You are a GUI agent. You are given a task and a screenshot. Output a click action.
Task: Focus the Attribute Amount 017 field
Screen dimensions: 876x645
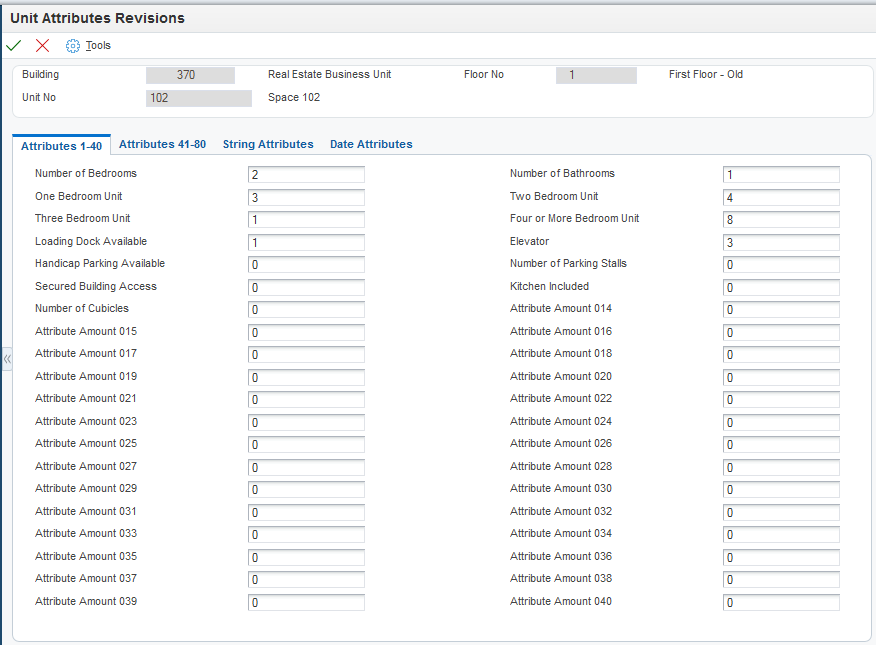(306, 355)
